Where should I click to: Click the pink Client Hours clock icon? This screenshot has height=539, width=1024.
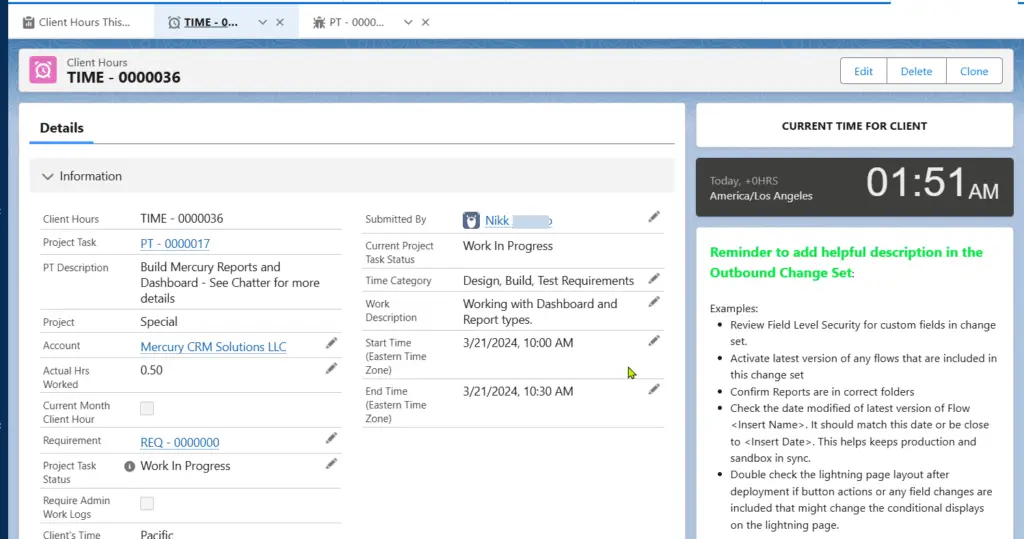point(43,70)
